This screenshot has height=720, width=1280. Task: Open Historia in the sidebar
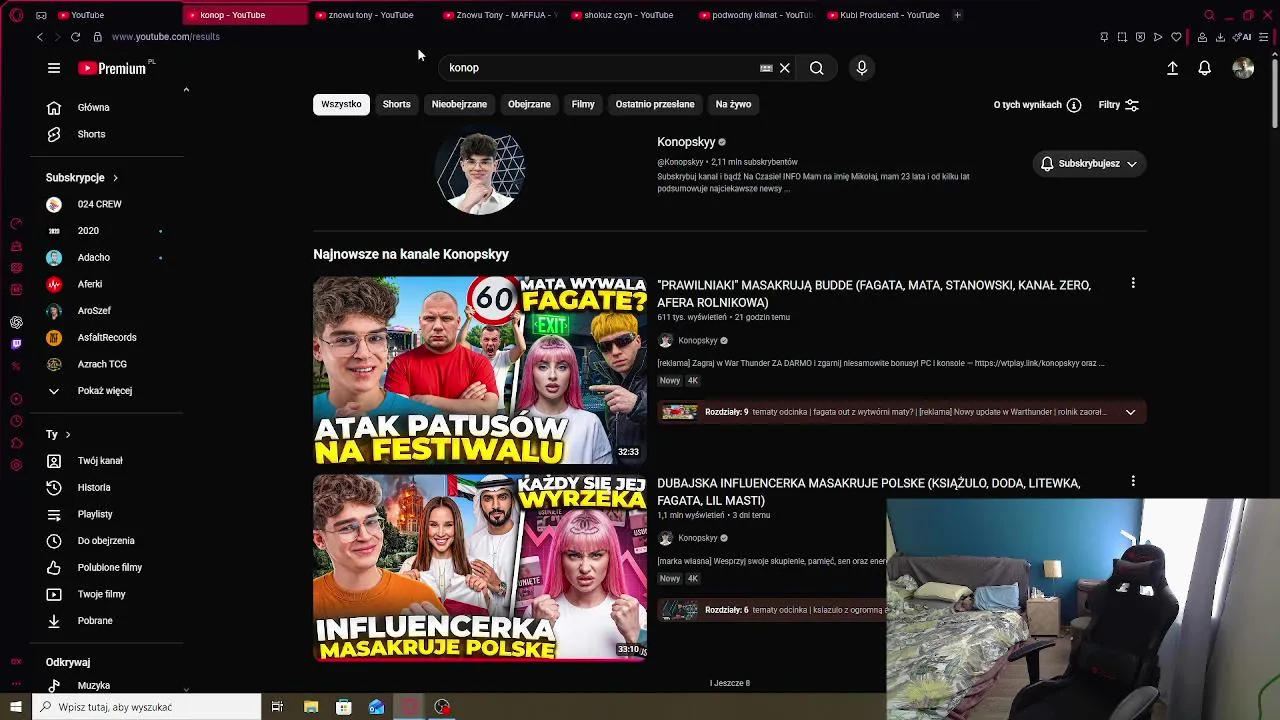point(107,487)
